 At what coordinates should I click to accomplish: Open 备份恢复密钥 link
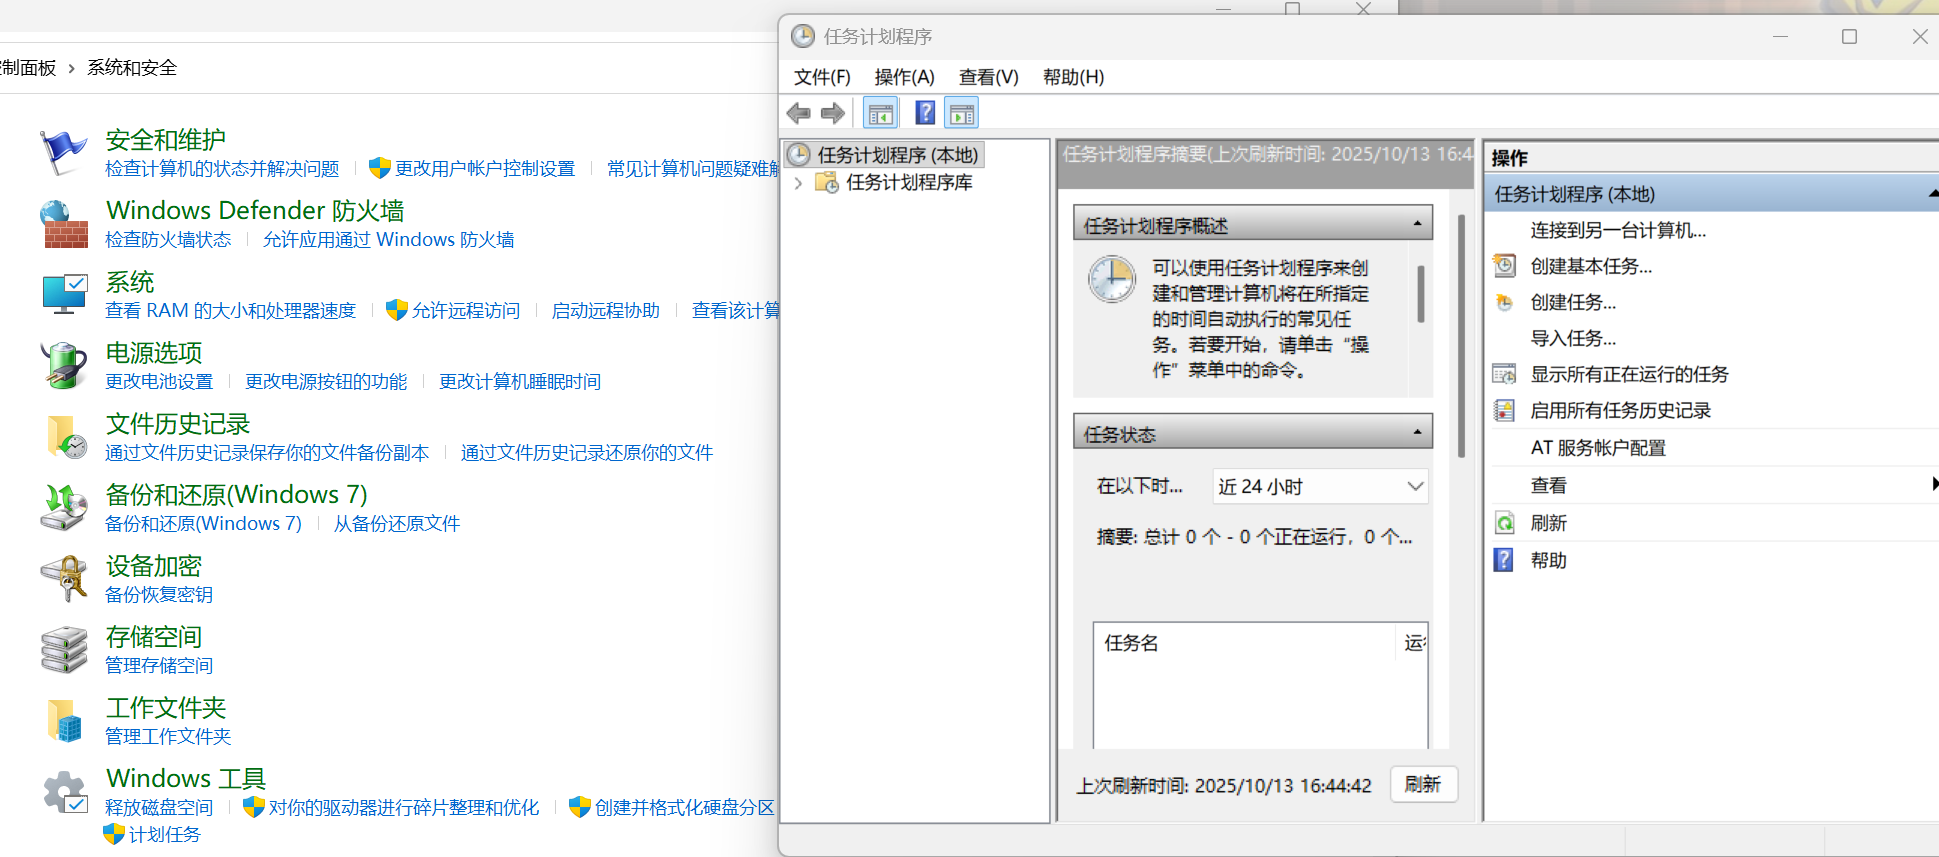159,595
